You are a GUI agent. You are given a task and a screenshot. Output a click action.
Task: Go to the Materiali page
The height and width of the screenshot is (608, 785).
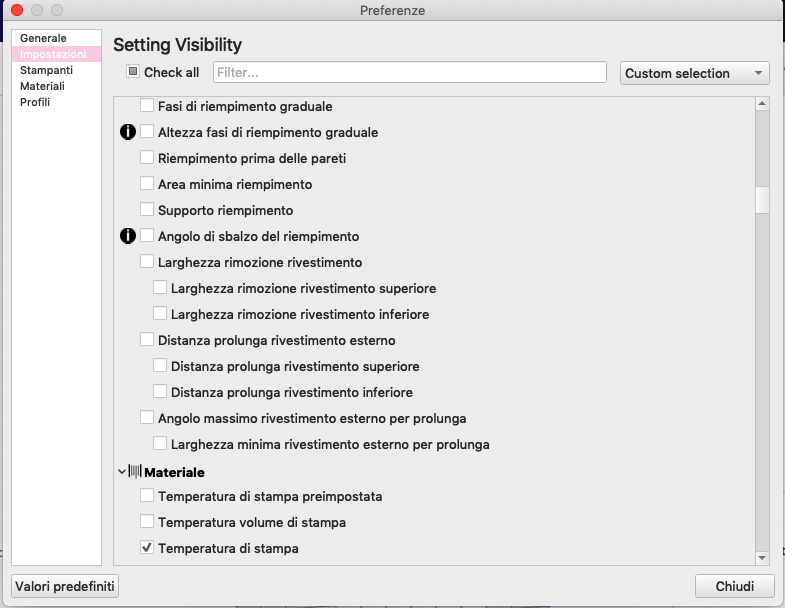point(42,86)
